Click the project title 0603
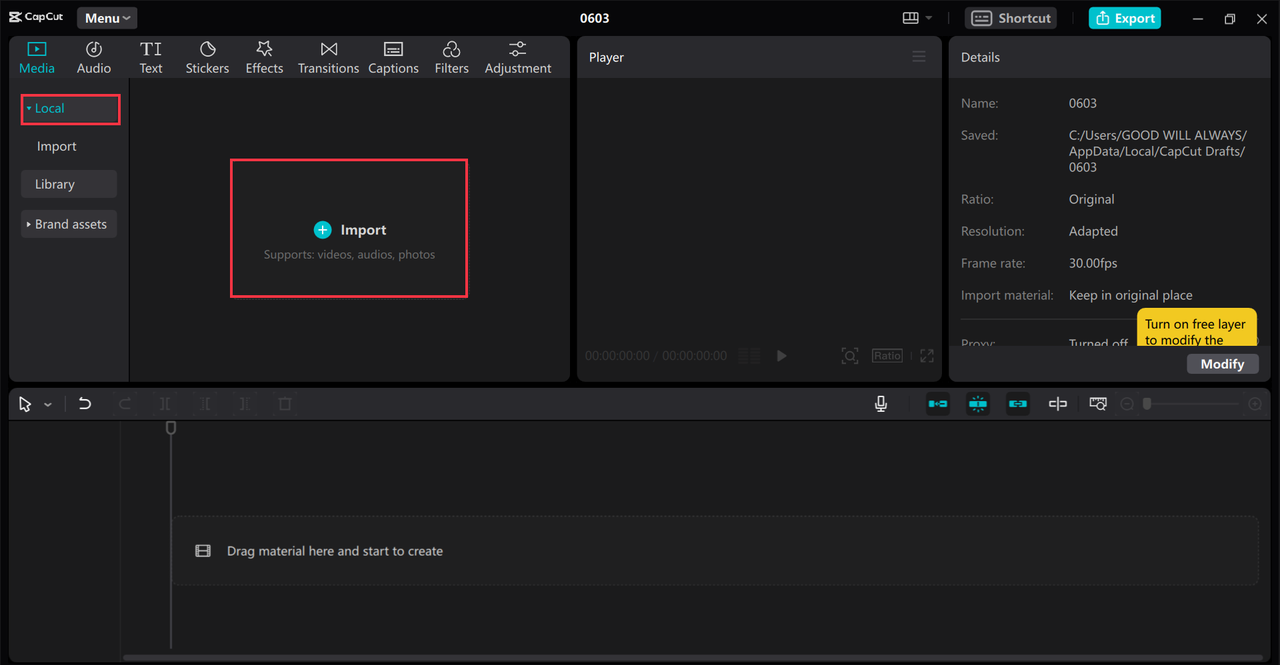This screenshot has height=665, width=1280. (x=595, y=18)
